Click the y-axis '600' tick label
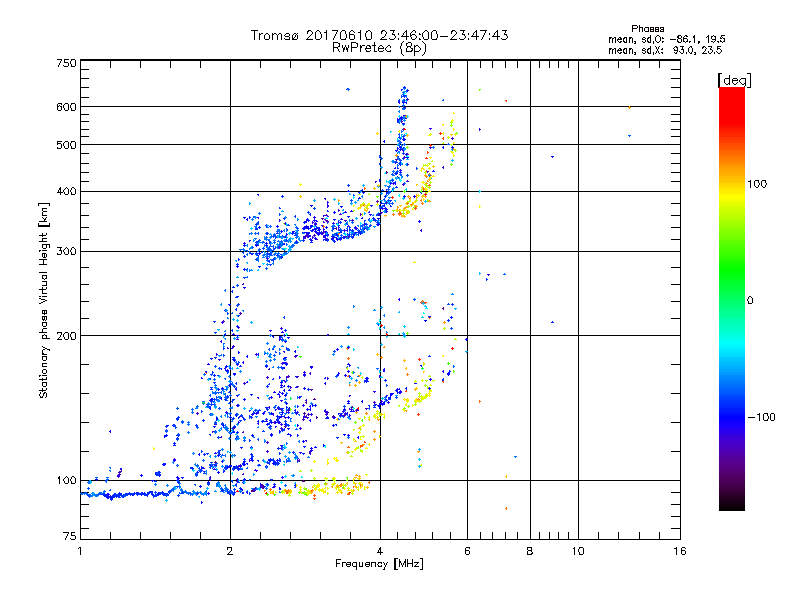Image resolution: width=800 pixels, height=600 pixels. [x=66, y=107]
